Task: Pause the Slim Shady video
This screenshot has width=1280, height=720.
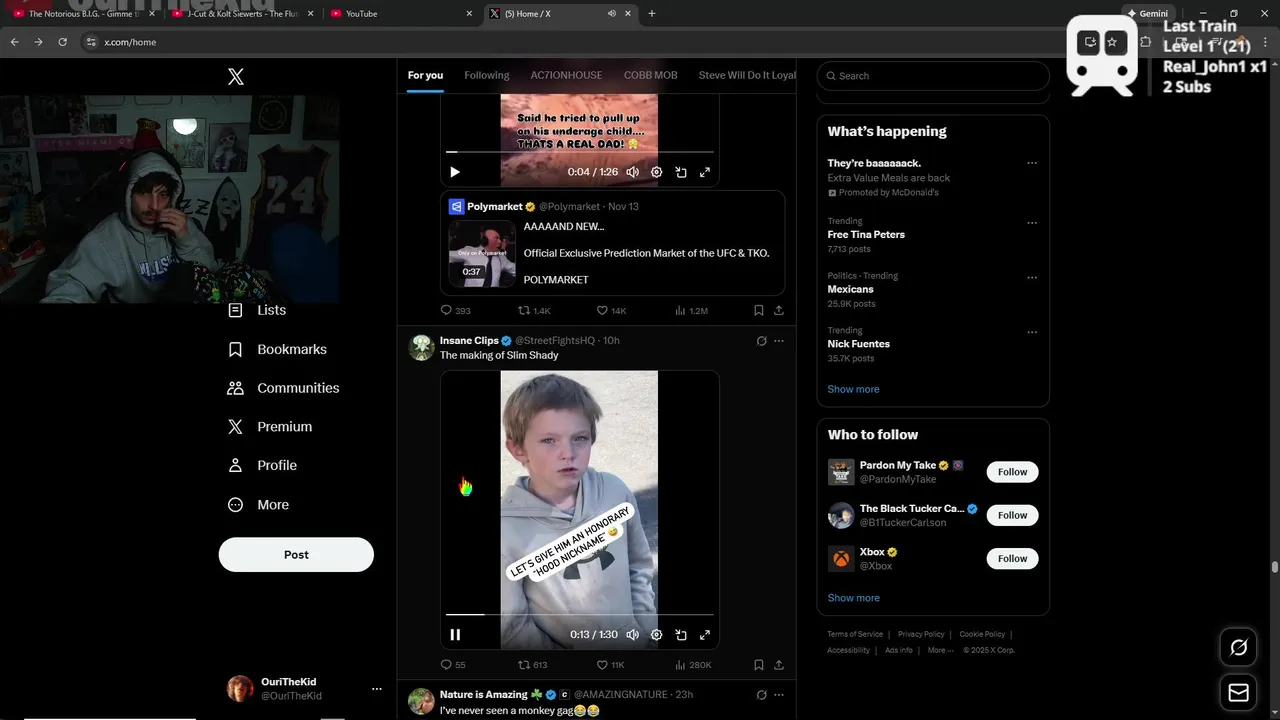Action: pyautogui.click(x=455, y=635)
